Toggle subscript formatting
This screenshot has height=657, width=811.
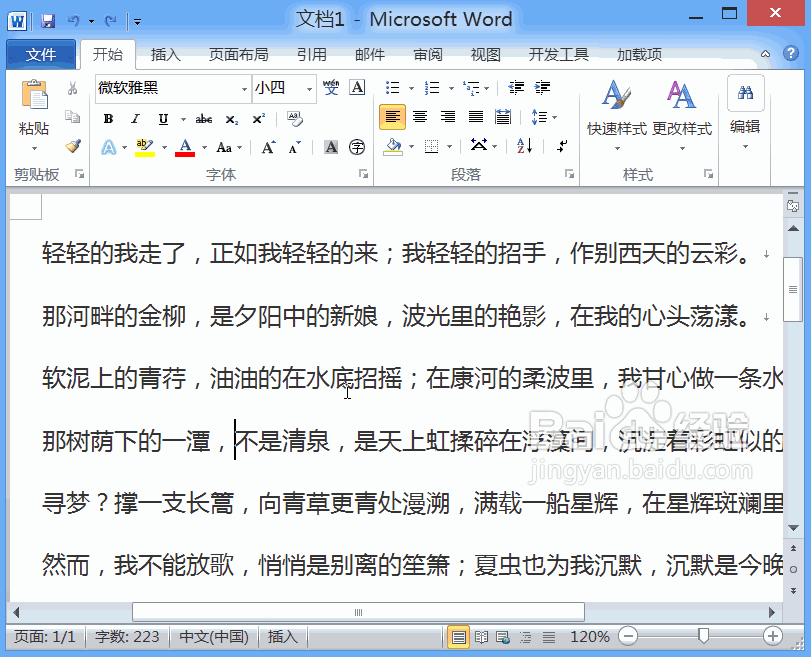pos(230,118)
